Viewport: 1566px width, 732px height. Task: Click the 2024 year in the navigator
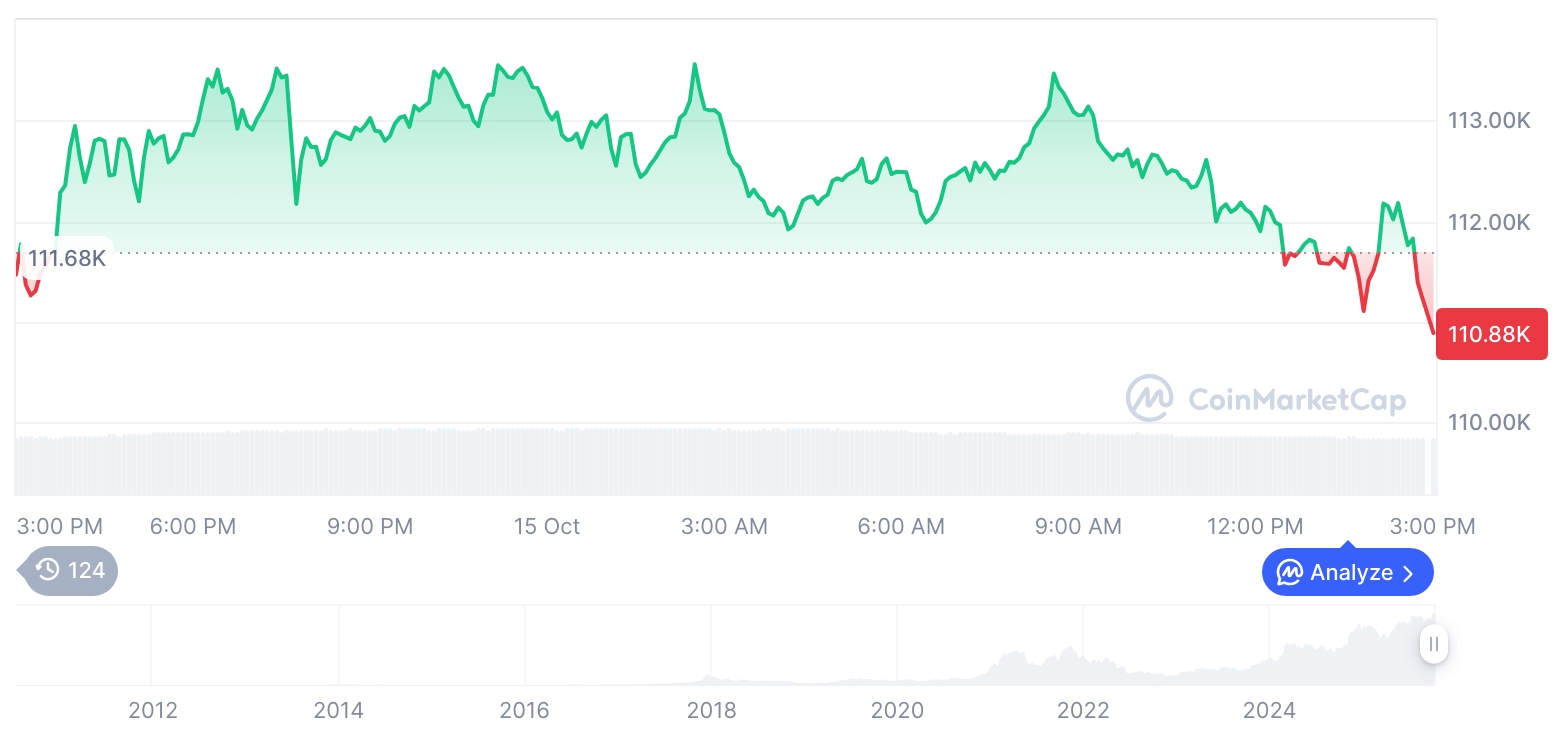coord(1269,710)
